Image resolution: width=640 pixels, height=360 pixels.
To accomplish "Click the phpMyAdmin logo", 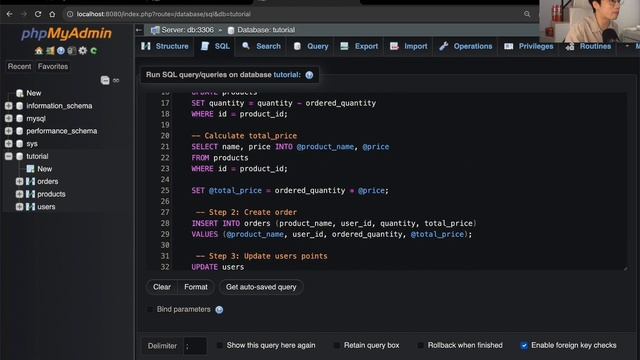I will point(66,33).
